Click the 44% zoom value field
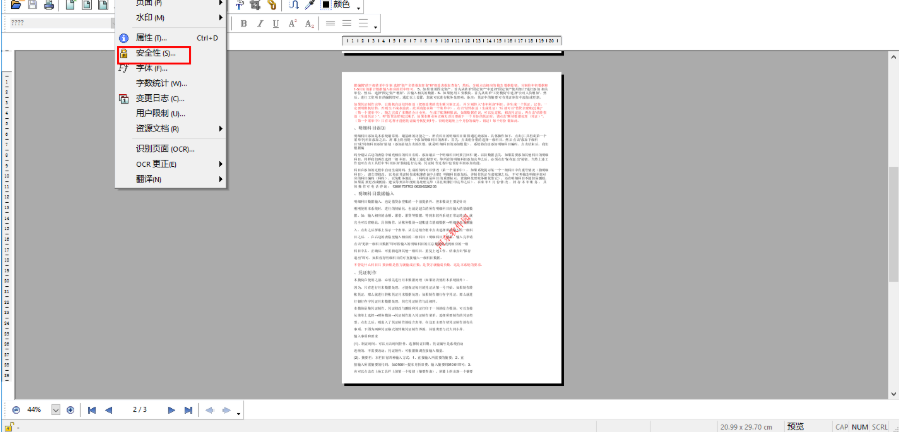Screen dimensions: 899x432 pos(34,410)
